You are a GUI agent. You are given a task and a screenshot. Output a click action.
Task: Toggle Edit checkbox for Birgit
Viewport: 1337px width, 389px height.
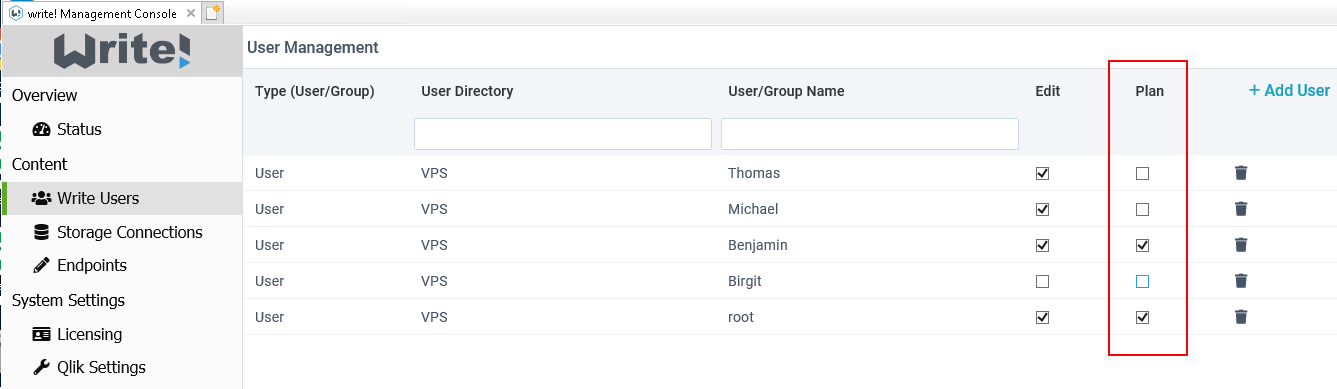1042,281
